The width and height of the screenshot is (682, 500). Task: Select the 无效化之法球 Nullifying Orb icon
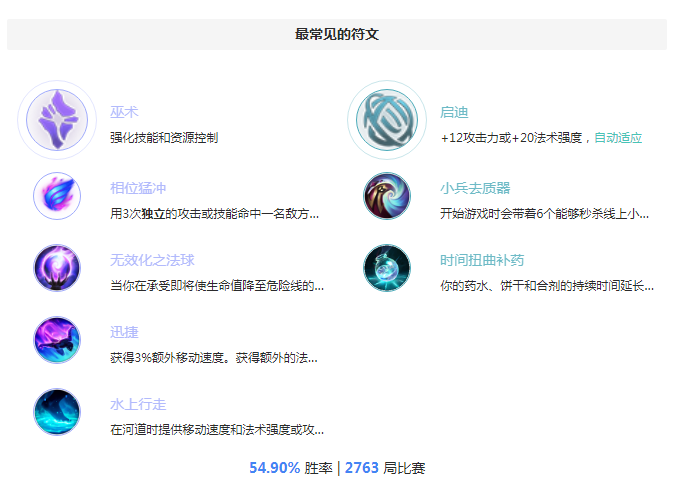(57, 268)
